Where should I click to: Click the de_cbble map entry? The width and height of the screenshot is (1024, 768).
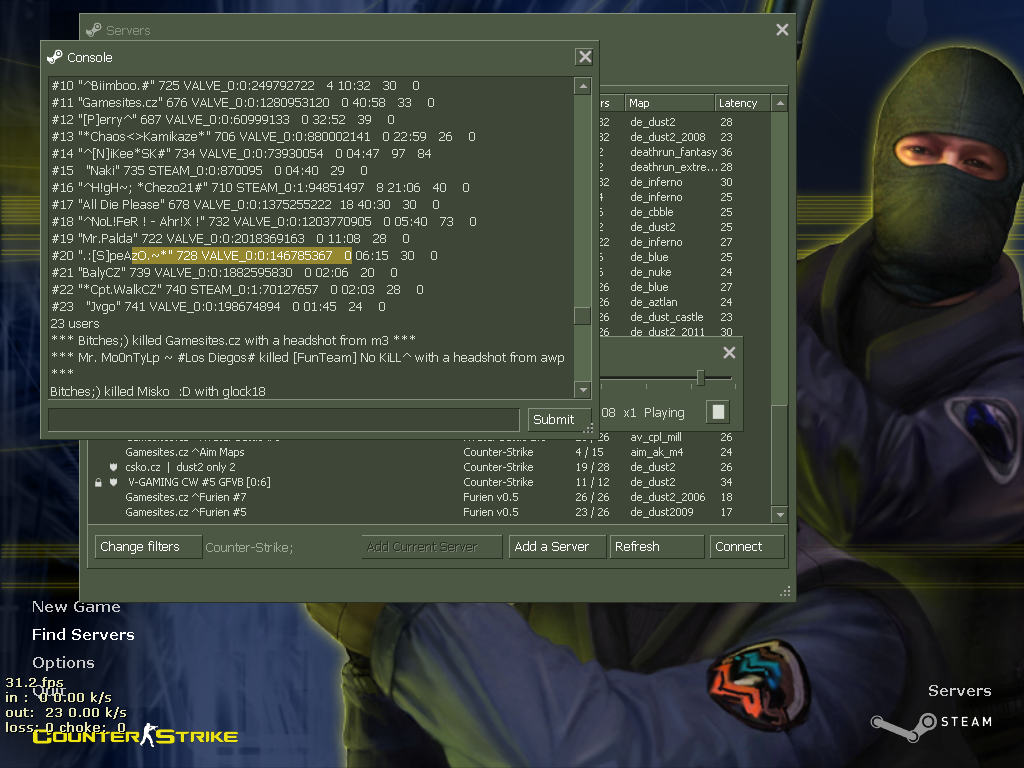pyautogui.click(x=652, y=212)
